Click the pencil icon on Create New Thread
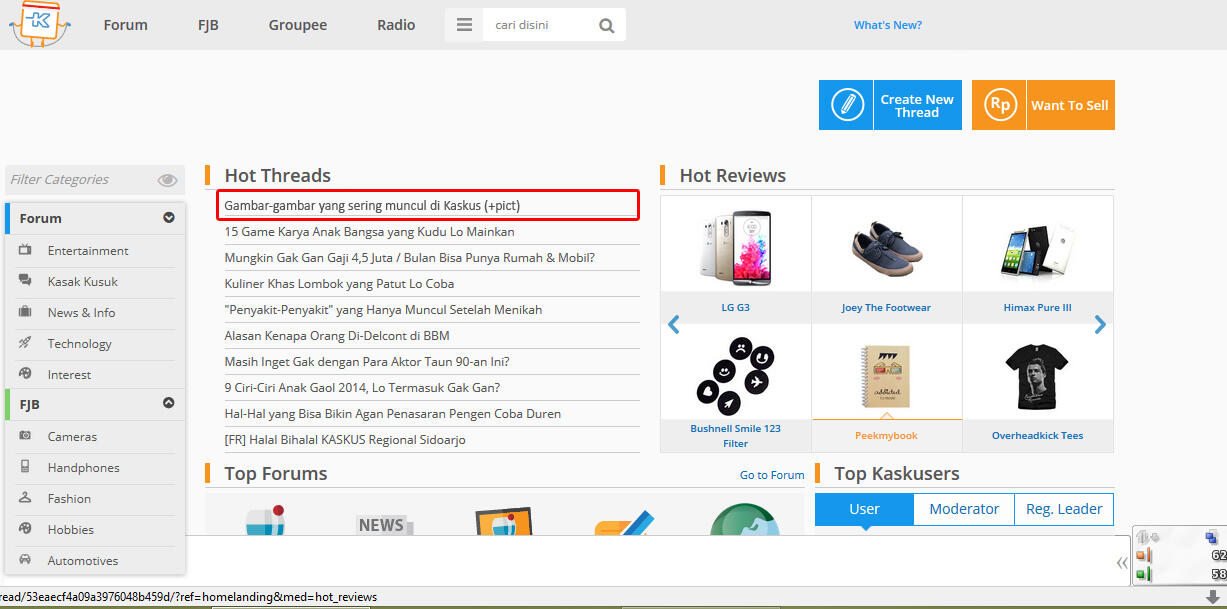This screenshot has height=609, width=1227. (x=846, y=105)
